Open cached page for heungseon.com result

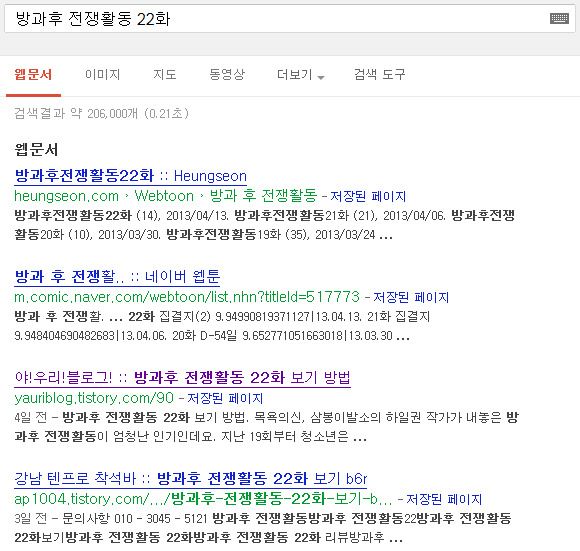click(368, 196)
